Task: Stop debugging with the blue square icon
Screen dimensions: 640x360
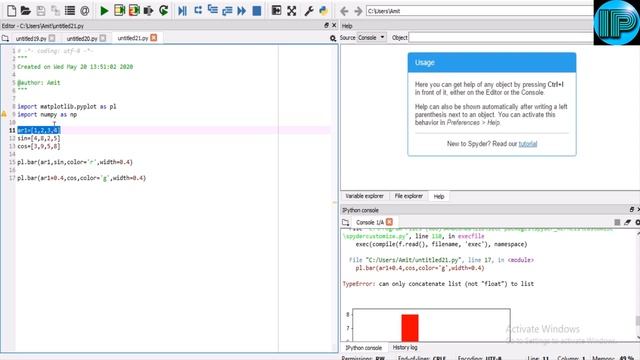Action: pos(257,11)
